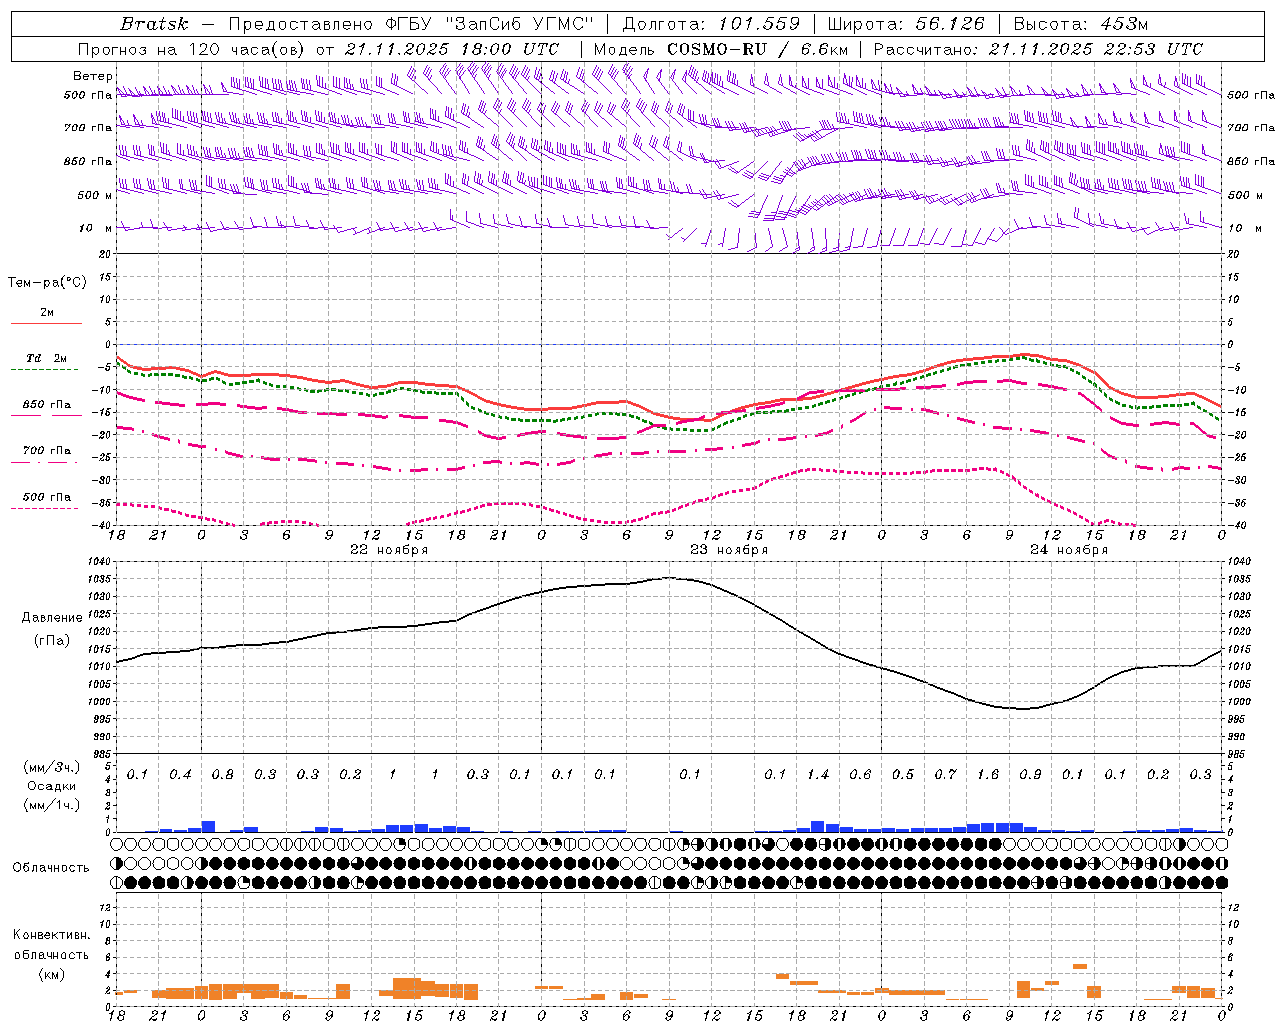Click the precipitation value "0.4"
This screenshot has width=1280, height=1024.
[180, 775]
